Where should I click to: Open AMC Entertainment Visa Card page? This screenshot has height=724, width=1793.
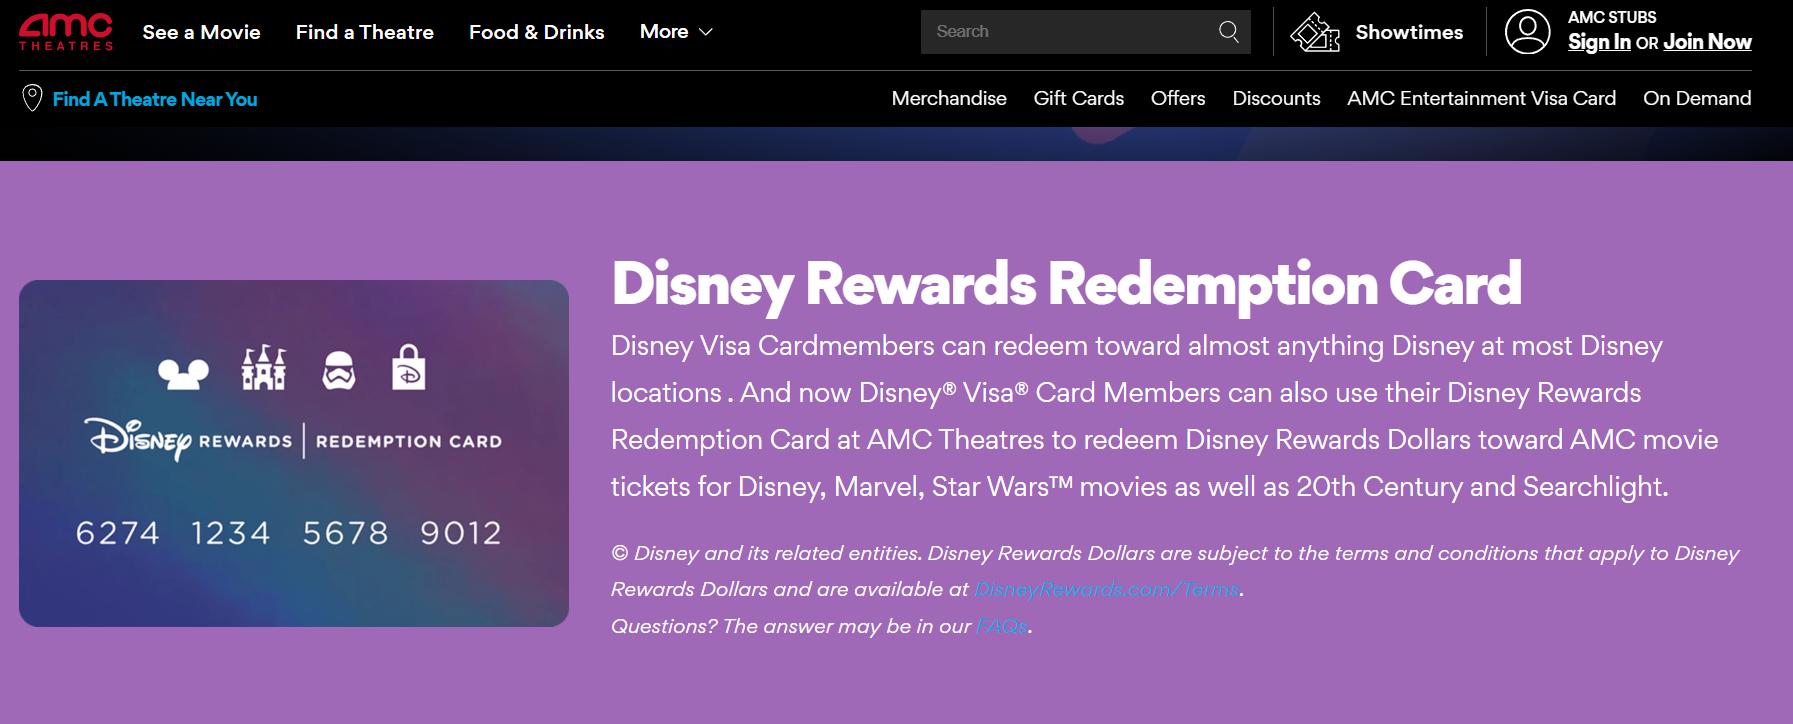(1481, 98)
